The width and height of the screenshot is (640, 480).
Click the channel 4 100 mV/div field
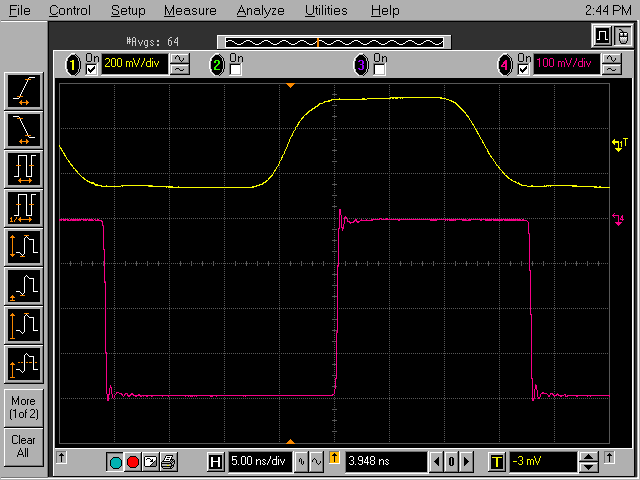coord(566,64)
